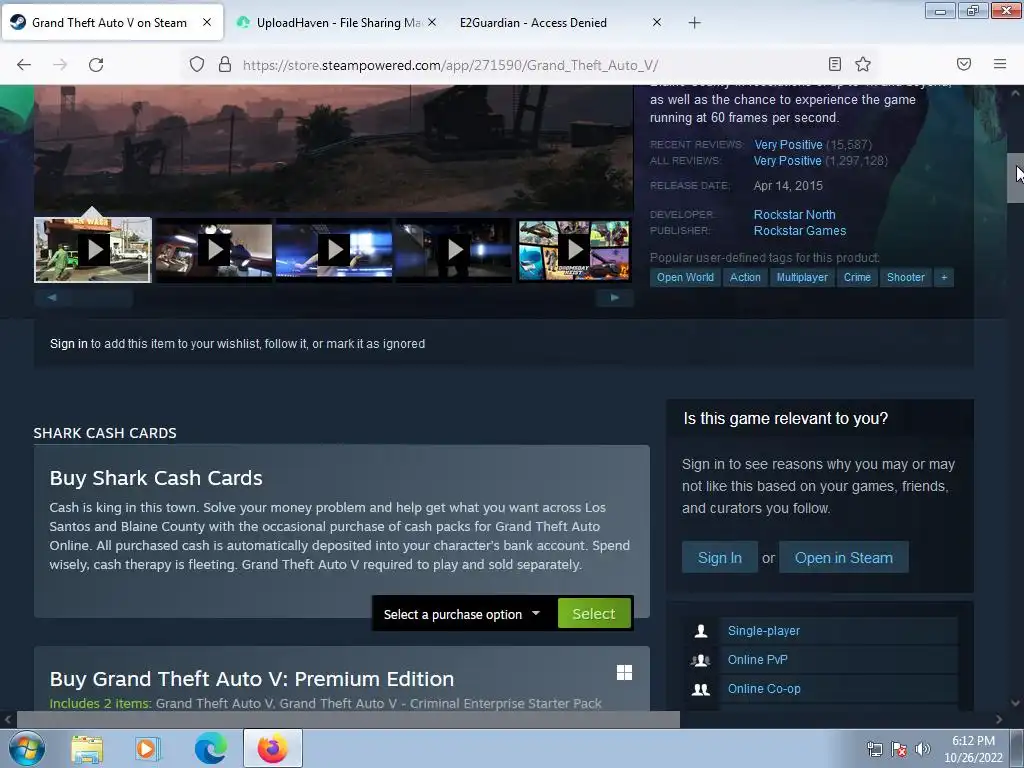This screenshot has height=768, width=1024.
Task: Play the fourth dark video thumbnail
Action: click(x=454, y=249)
